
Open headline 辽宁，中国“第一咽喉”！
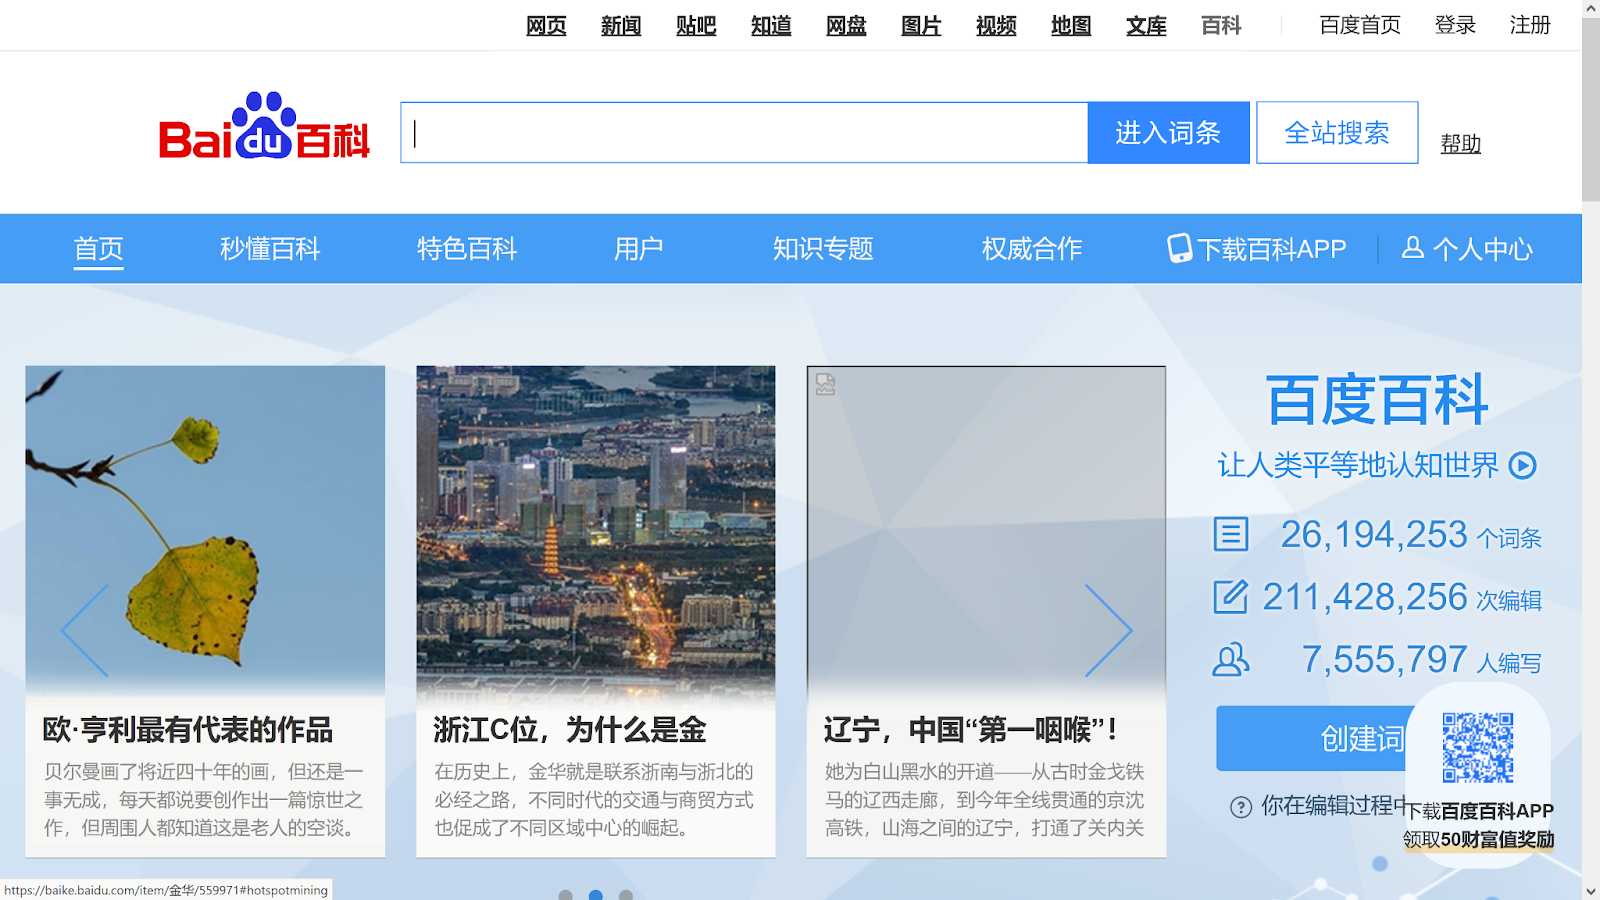click(971, 730)
